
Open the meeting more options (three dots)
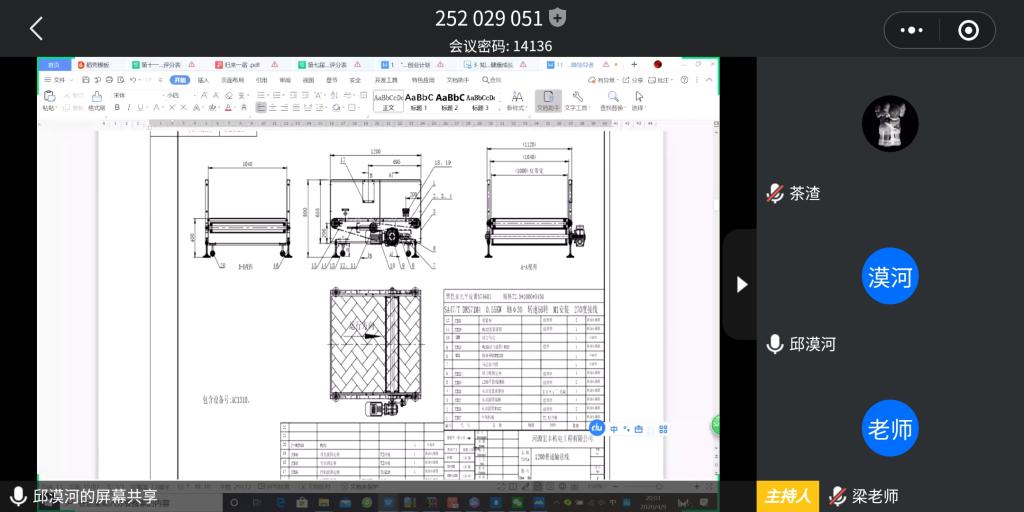click(911, 30)
